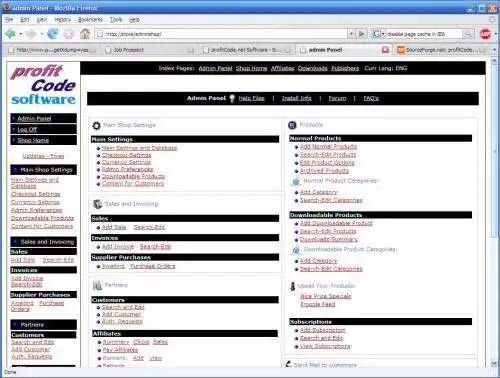Open the FAQ's link
Viewport: 500px width, 378px height.
(371, 98)
